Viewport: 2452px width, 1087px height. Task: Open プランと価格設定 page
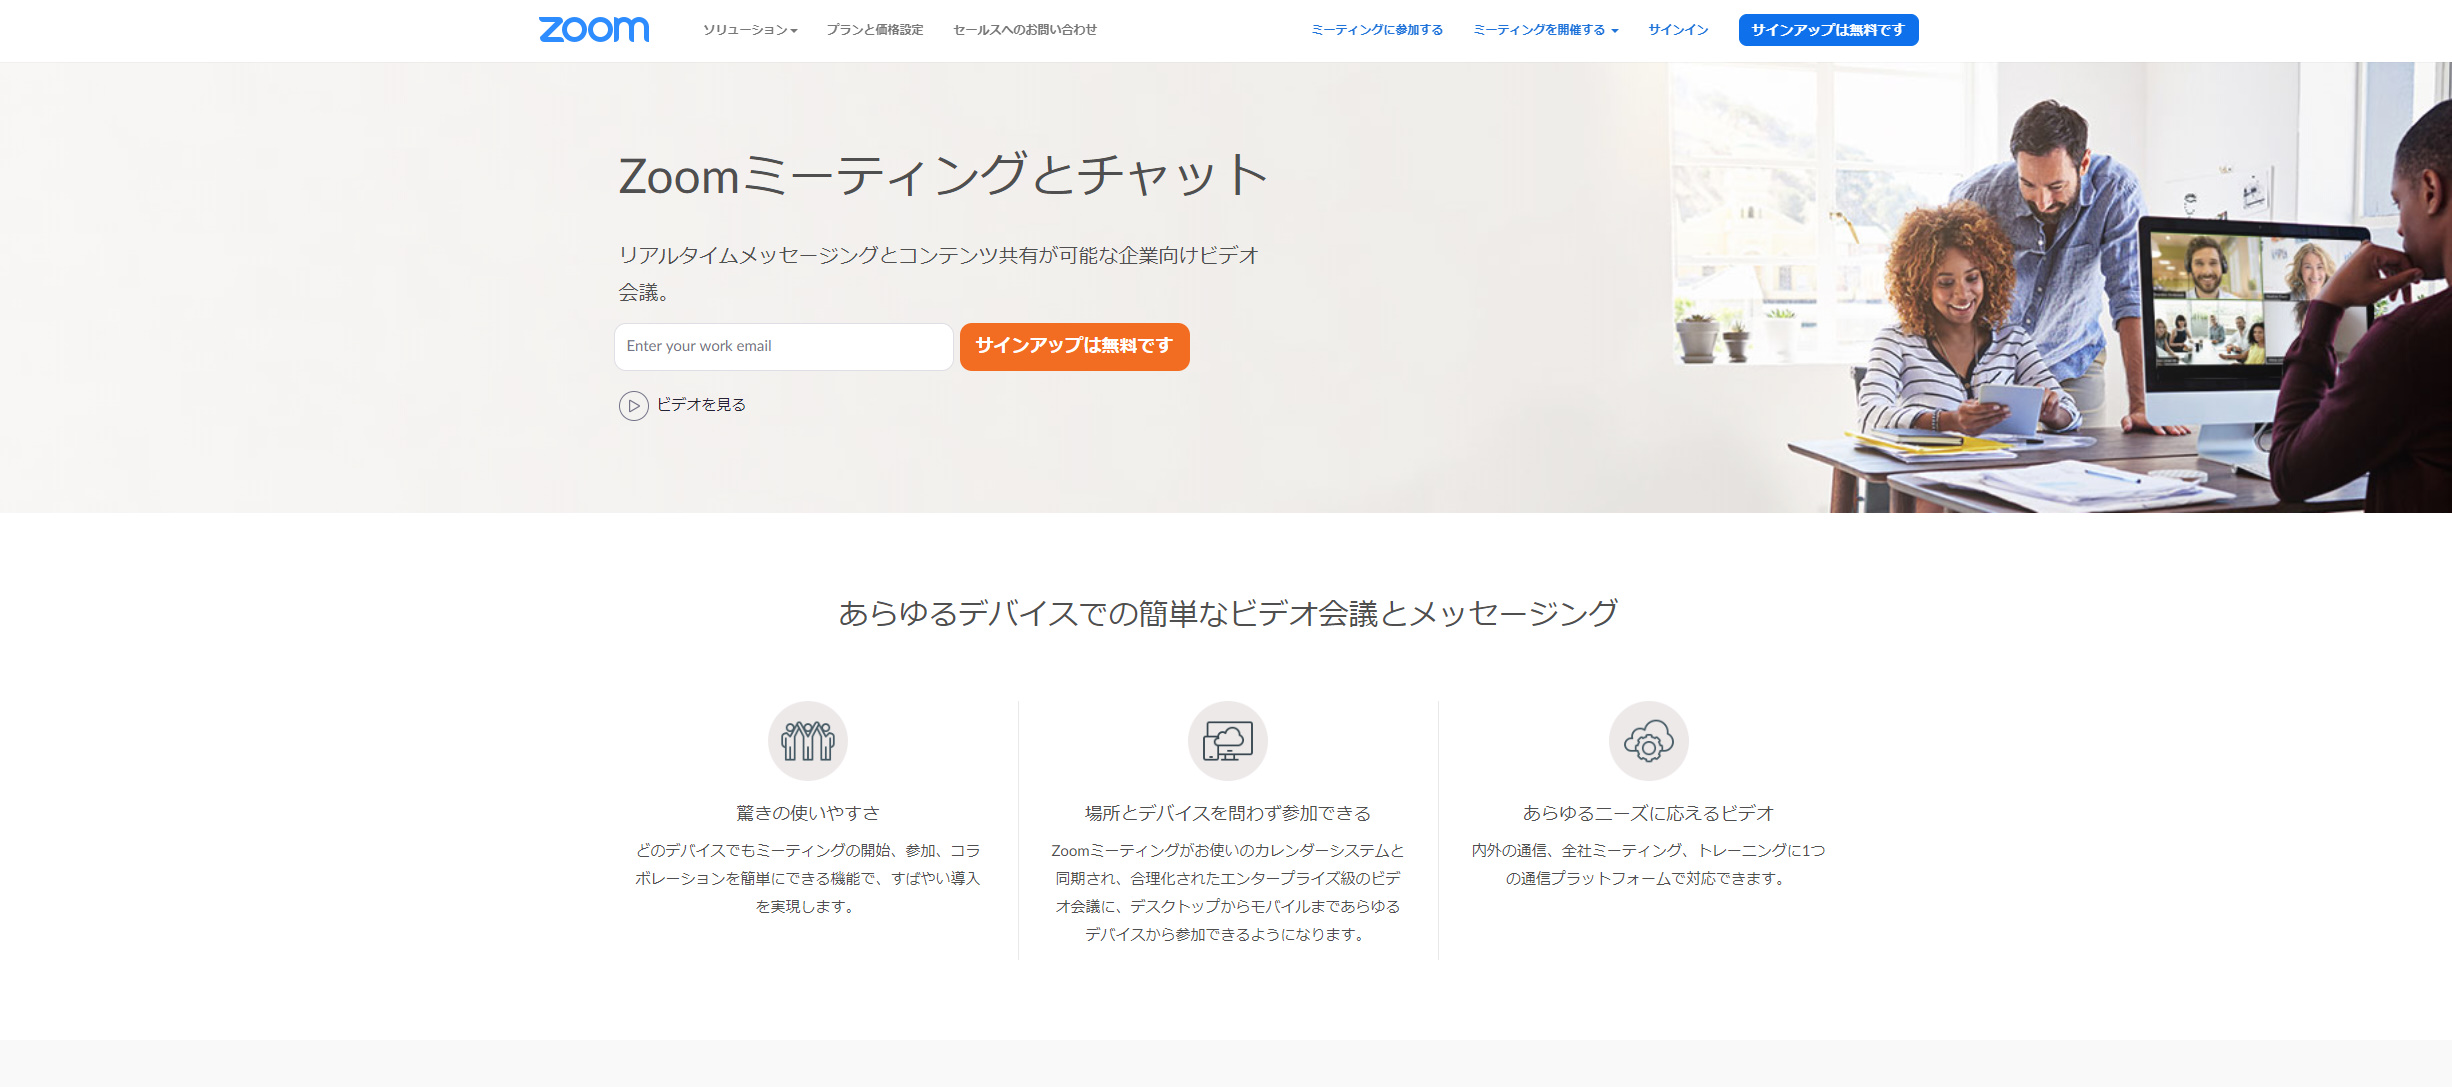(x=874, y=30)
